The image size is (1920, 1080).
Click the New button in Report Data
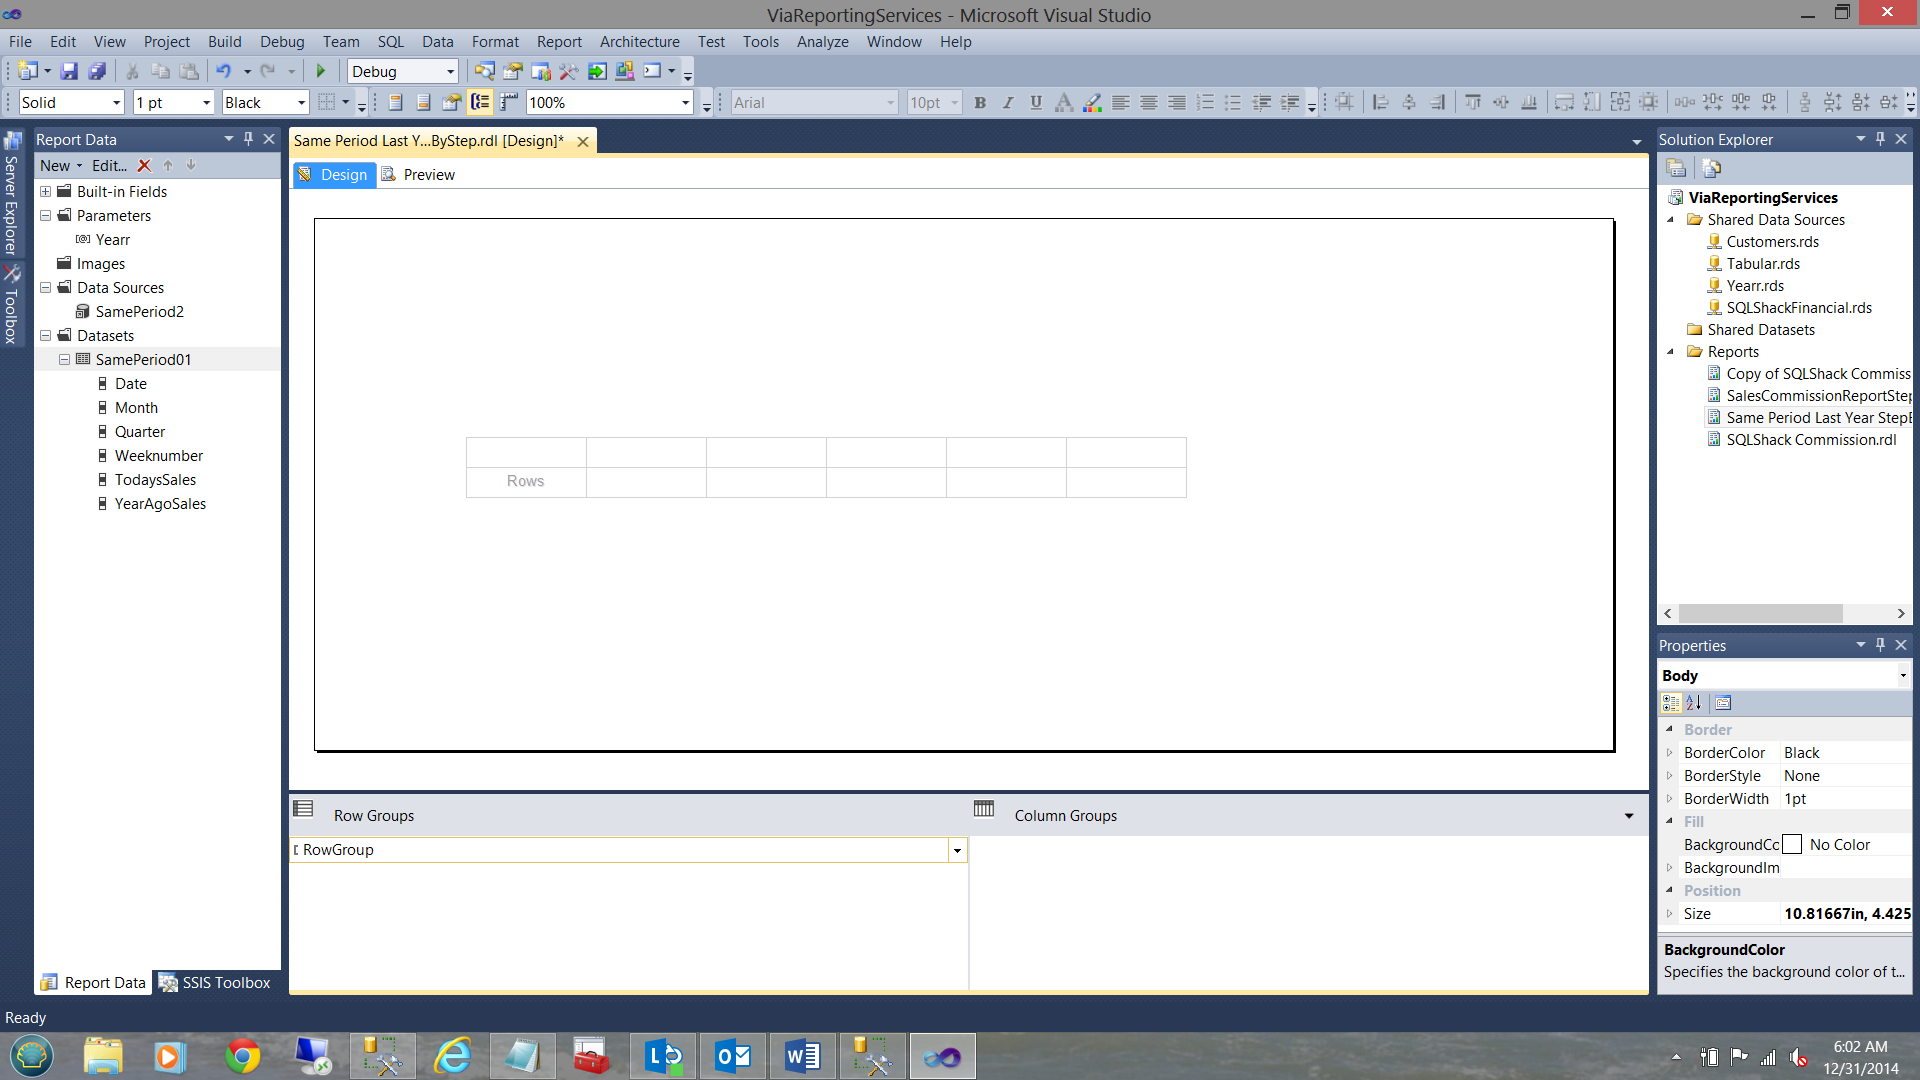click(55, 166)
